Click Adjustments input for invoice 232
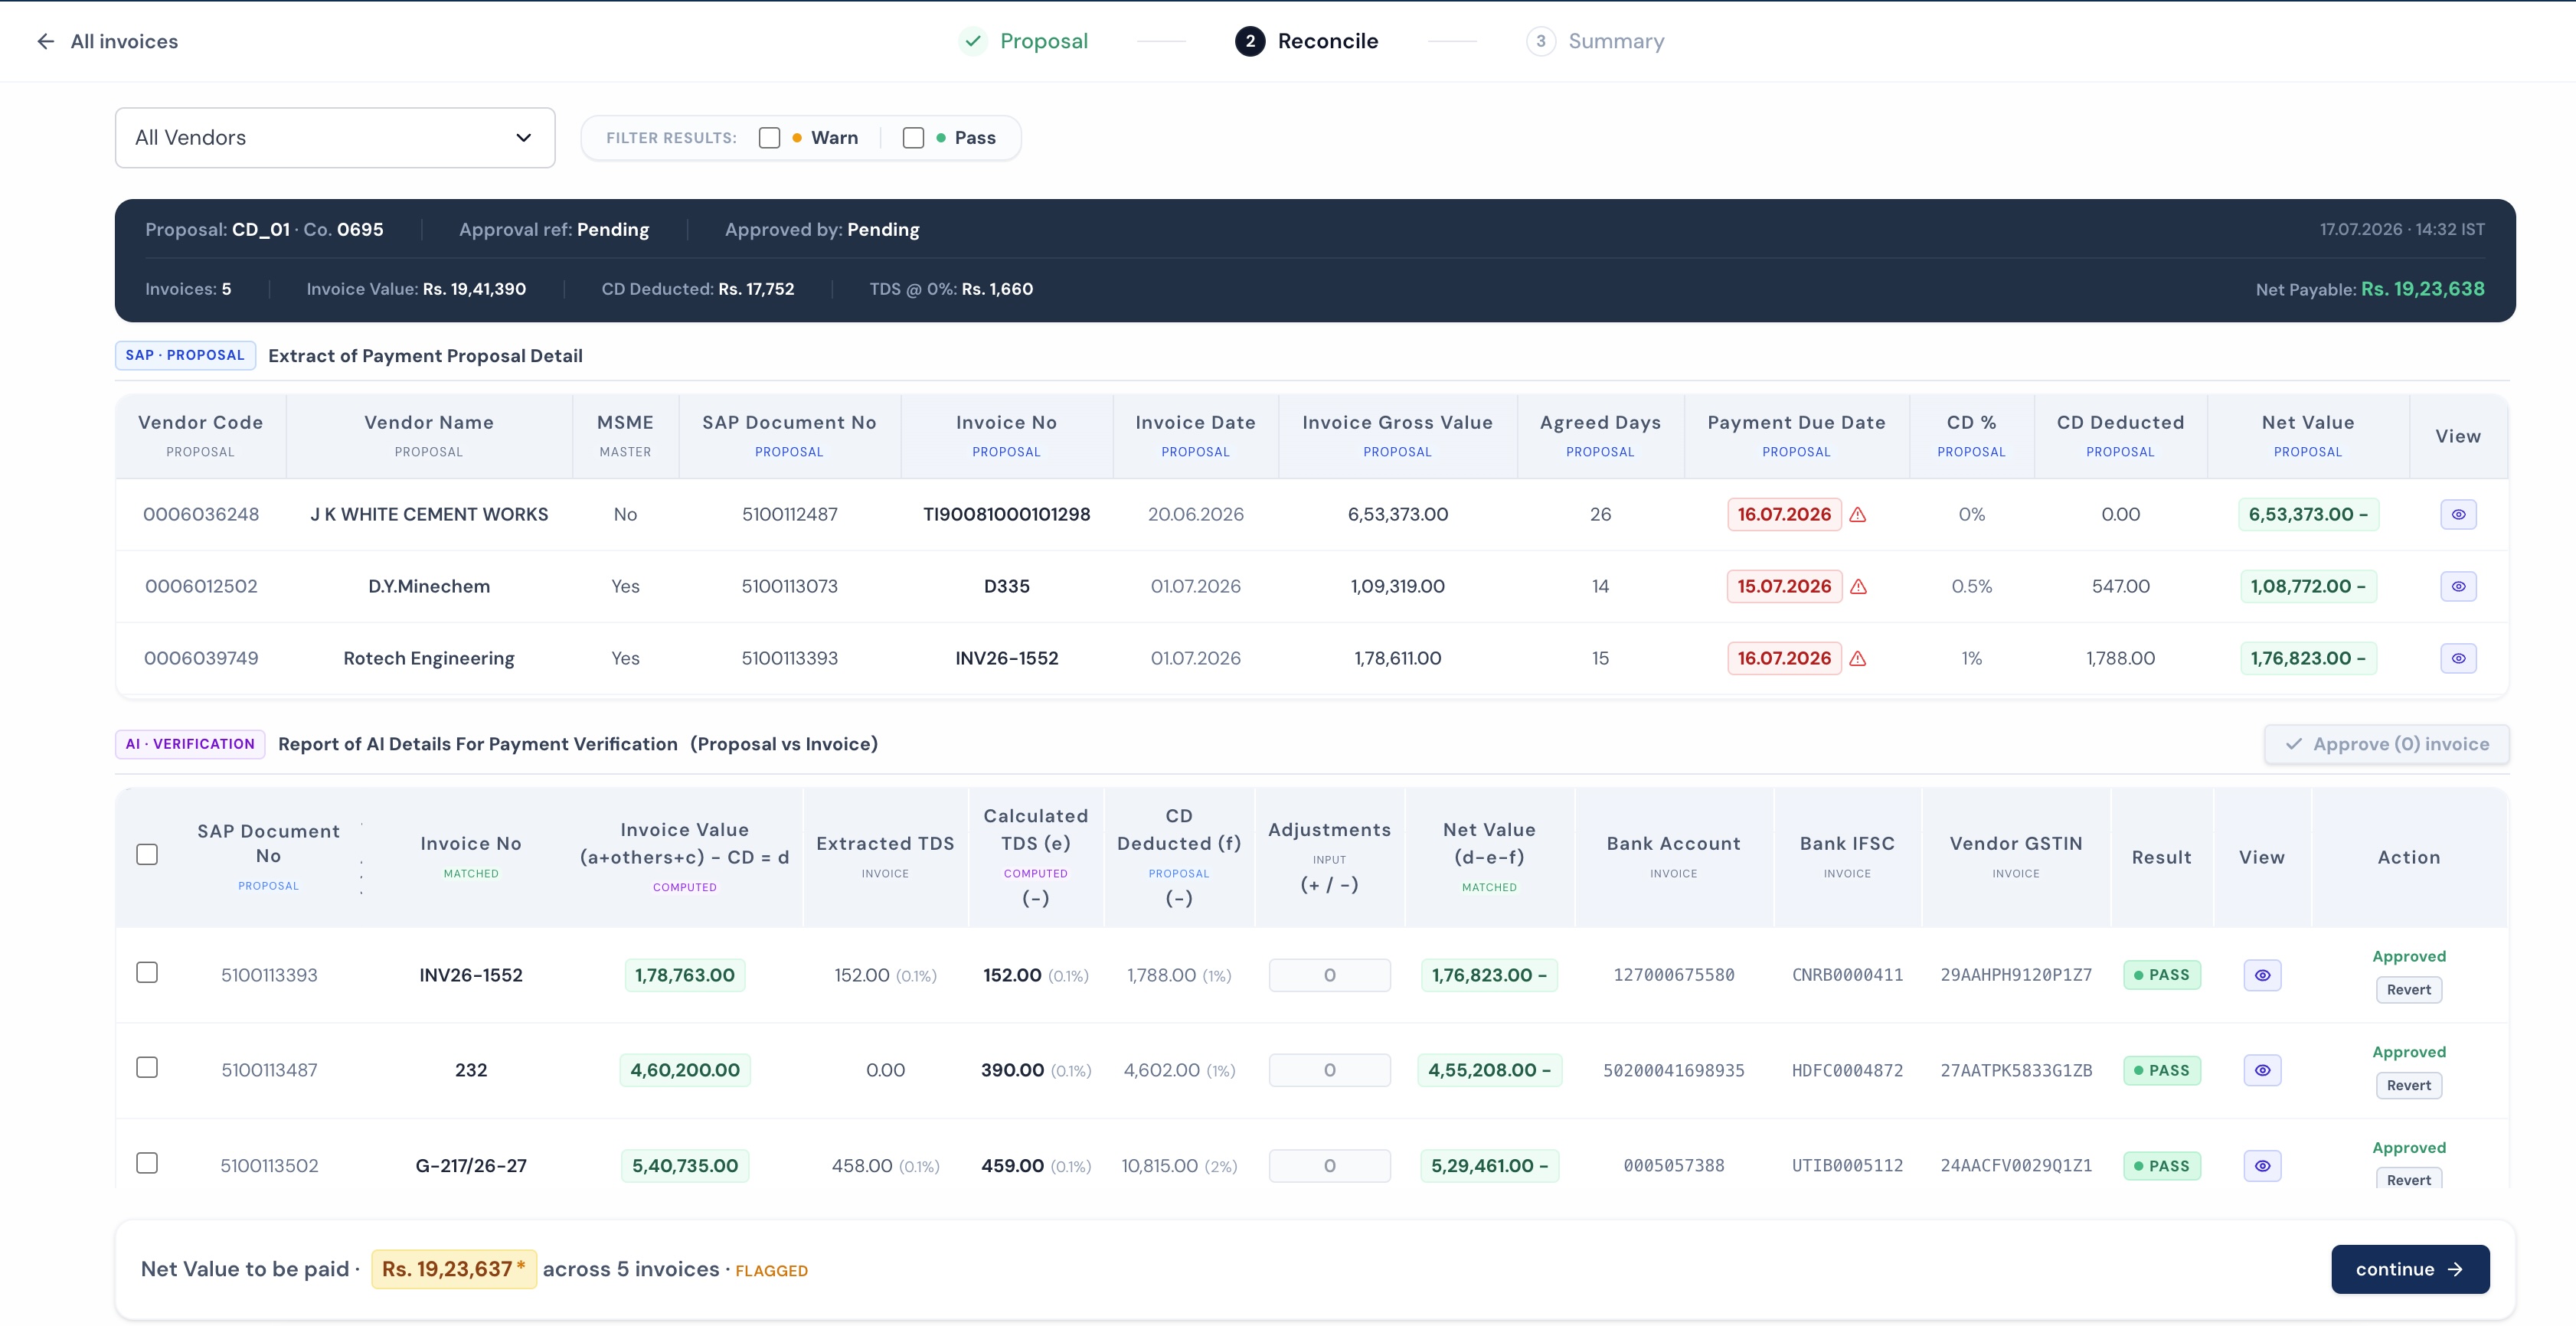The height and width of the screenshot is (1326, 2576). point(1329,1070)
